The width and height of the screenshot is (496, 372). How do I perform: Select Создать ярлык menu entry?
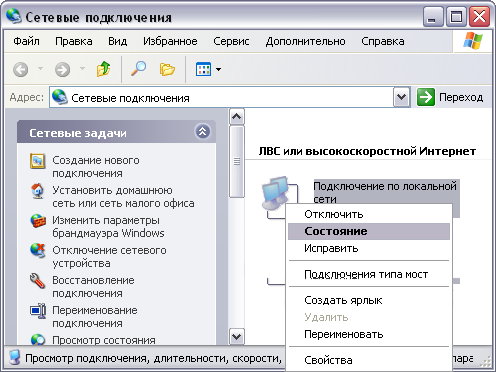369,300
